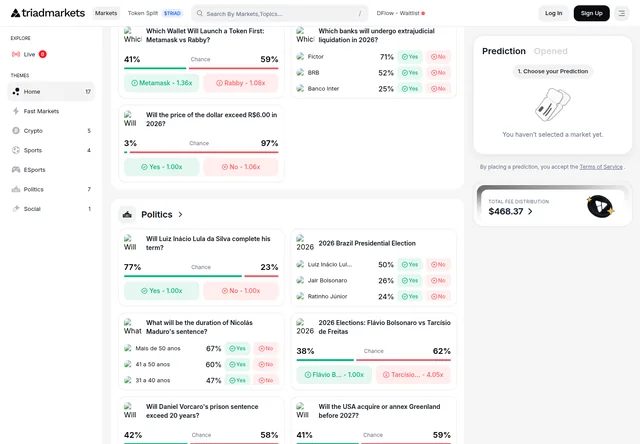Click the 1. Choose your Prediction step
The image size is (640, 444).
click(553, 71)
